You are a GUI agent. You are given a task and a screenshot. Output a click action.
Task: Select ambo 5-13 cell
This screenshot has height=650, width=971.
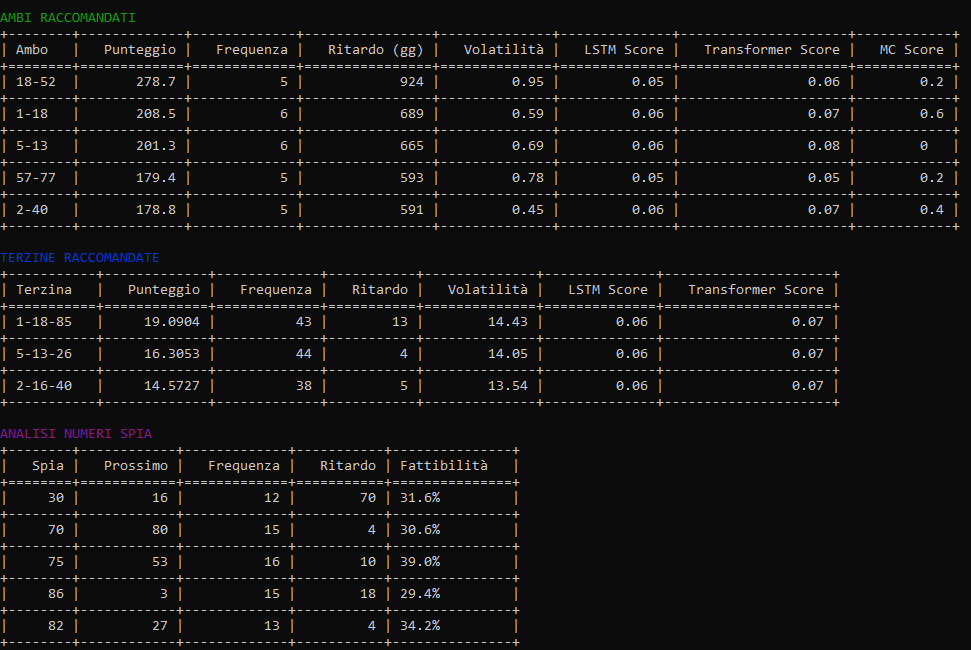(x=32, y=145)
